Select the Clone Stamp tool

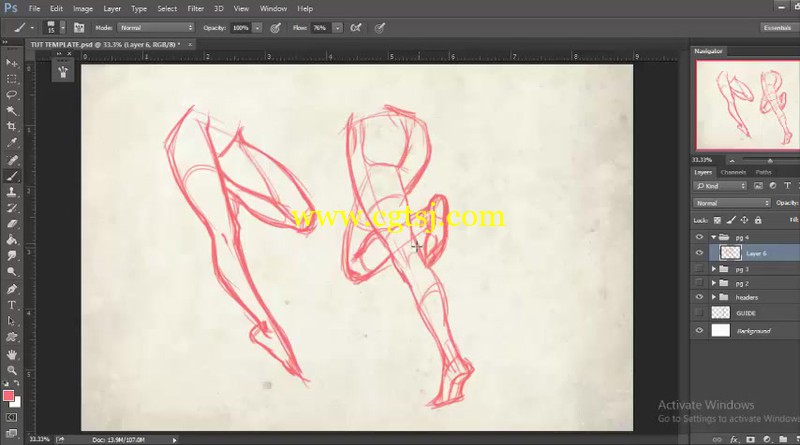(11, 192)
